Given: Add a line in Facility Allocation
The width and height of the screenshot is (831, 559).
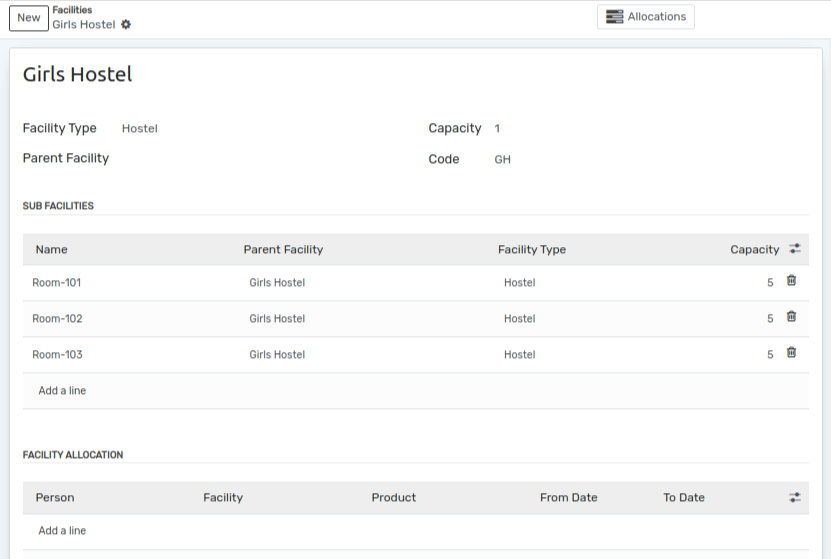Looking at the screenshot, I should 62,531.
